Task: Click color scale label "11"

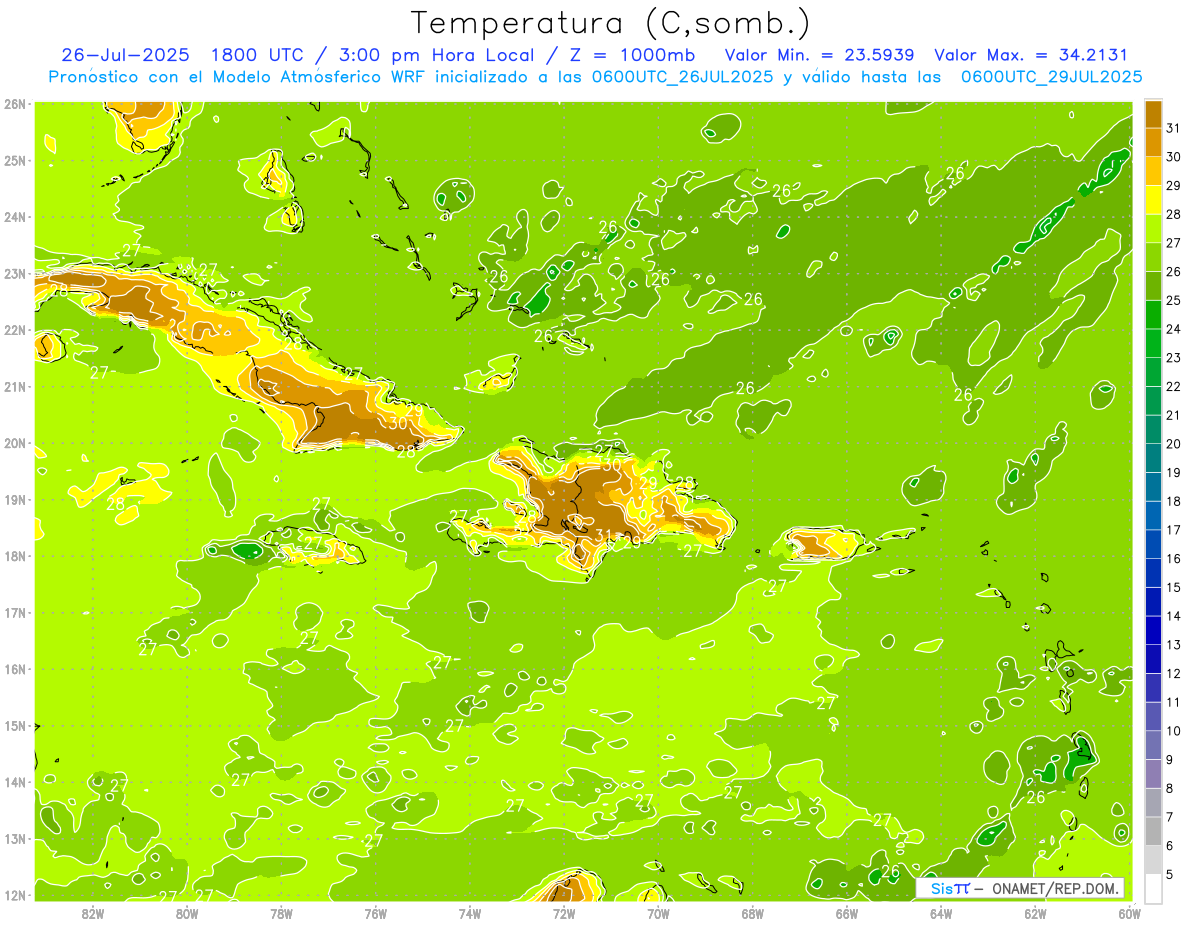Action: click(1174, 702)
